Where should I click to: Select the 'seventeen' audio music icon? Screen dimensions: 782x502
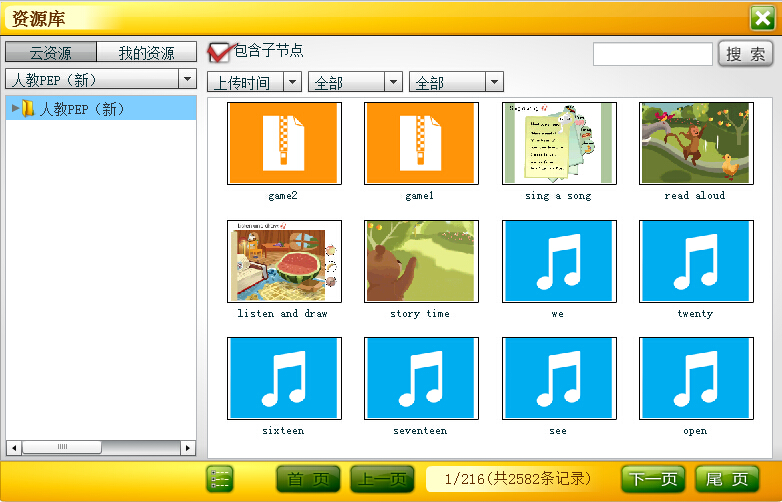[x=421, y=378]
